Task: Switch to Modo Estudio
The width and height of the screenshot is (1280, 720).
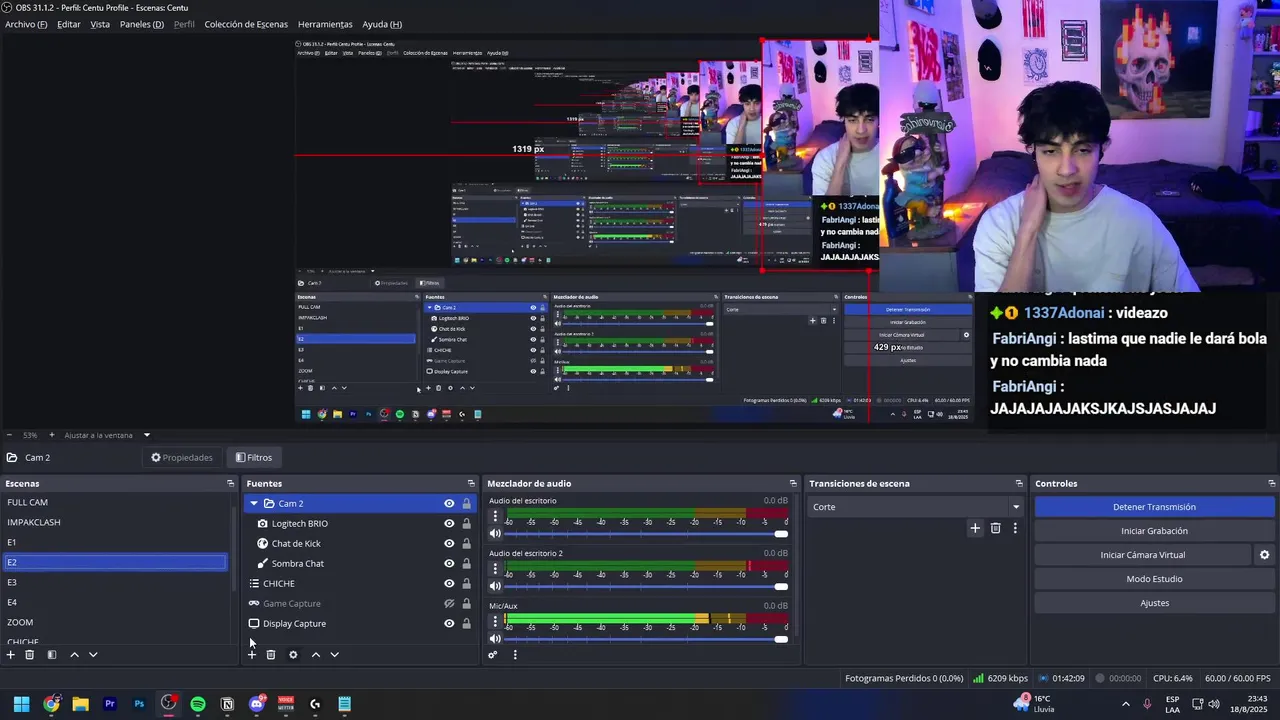Action: [x=1154, y=579]
